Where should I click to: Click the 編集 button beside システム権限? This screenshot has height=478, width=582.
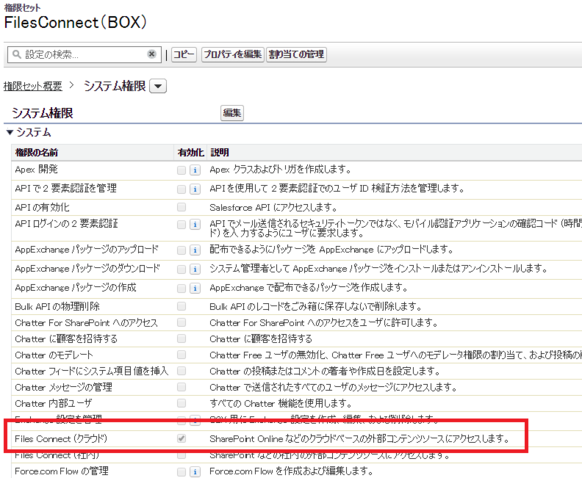click(x=232, y=113)
